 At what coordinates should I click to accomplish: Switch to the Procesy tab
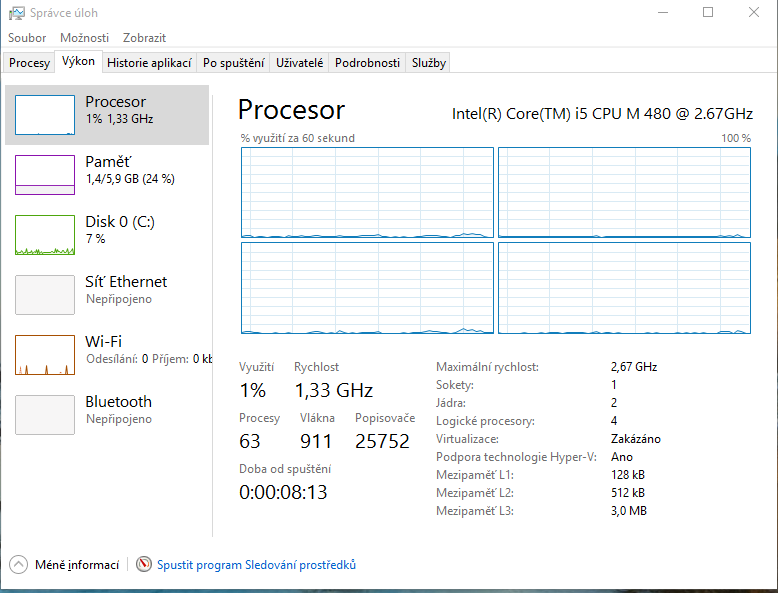tap(29, 63)
